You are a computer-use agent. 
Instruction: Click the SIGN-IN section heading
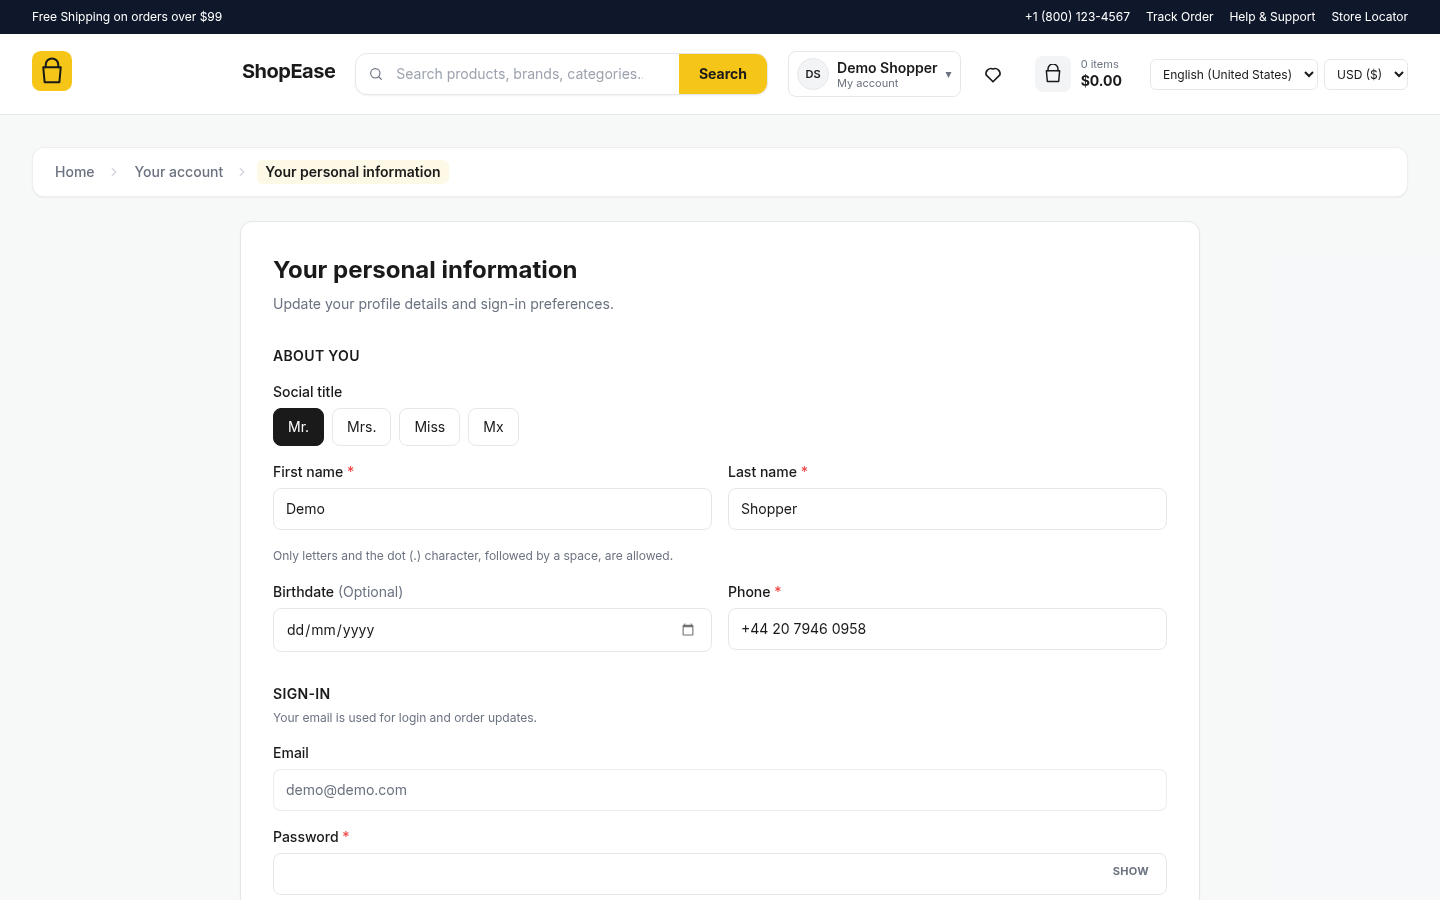tap(301, 694)
